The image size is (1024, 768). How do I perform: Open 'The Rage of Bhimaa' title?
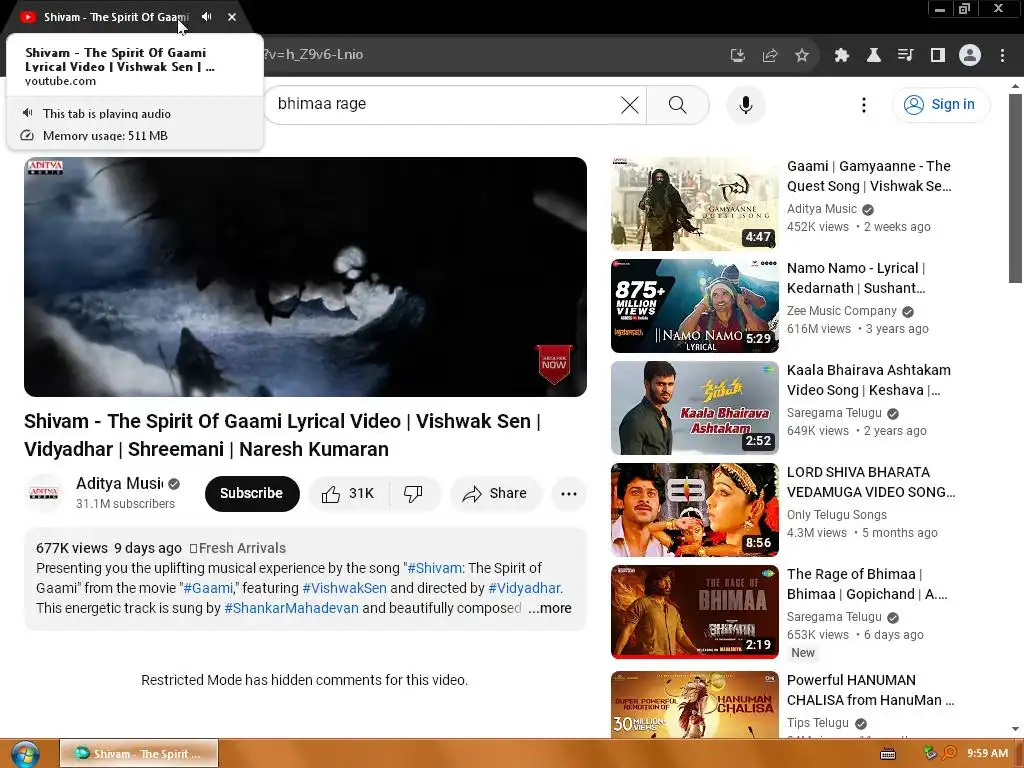coord(867,584)
